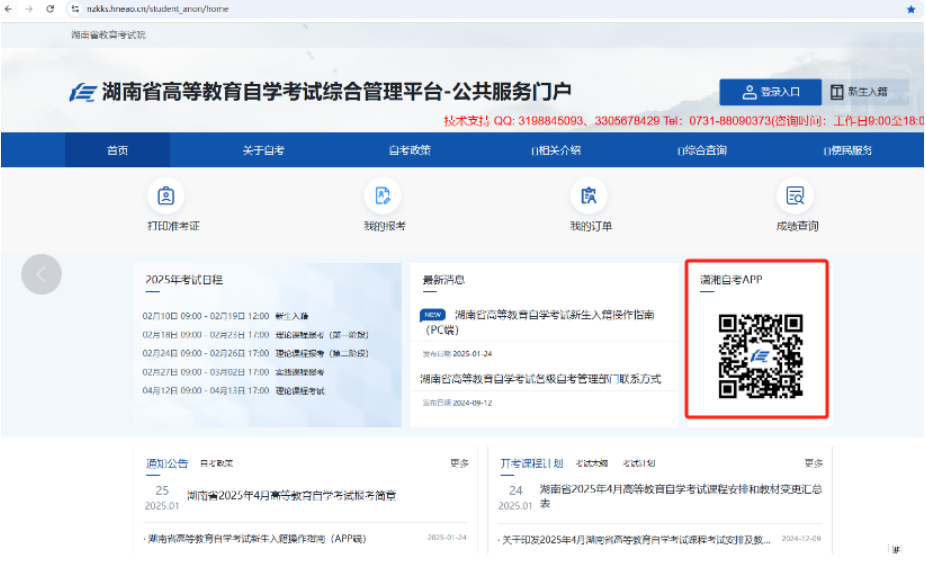This screenshot has width=926, height=568.
Task: Click the 湖湘自考APP QR code image
Action: click(x=760, y=355)
